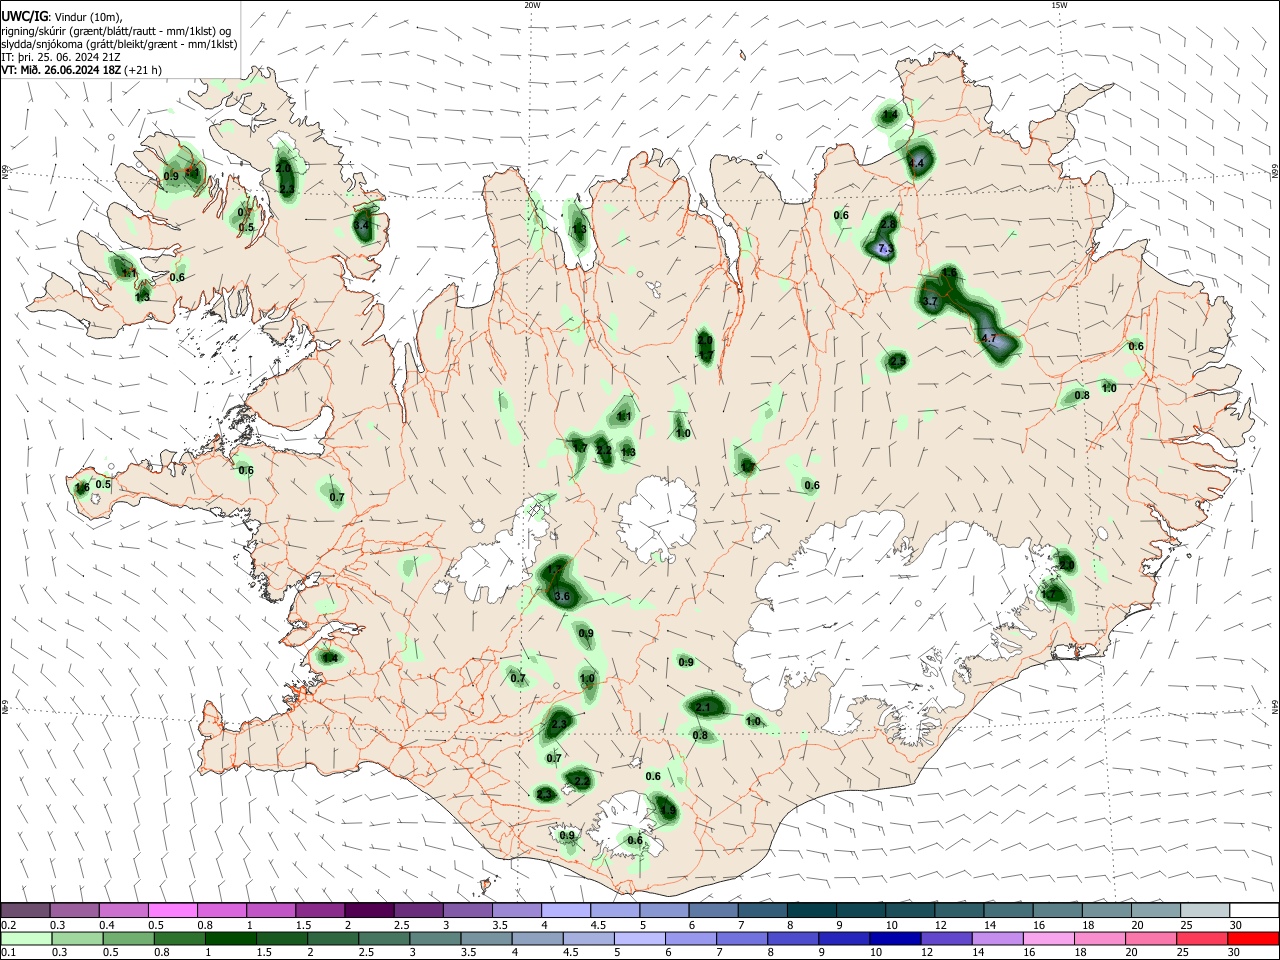1280x960 pixels.
Task: Click the pale grey 25–30 swatch in the top legend row
Action: 1204,911
